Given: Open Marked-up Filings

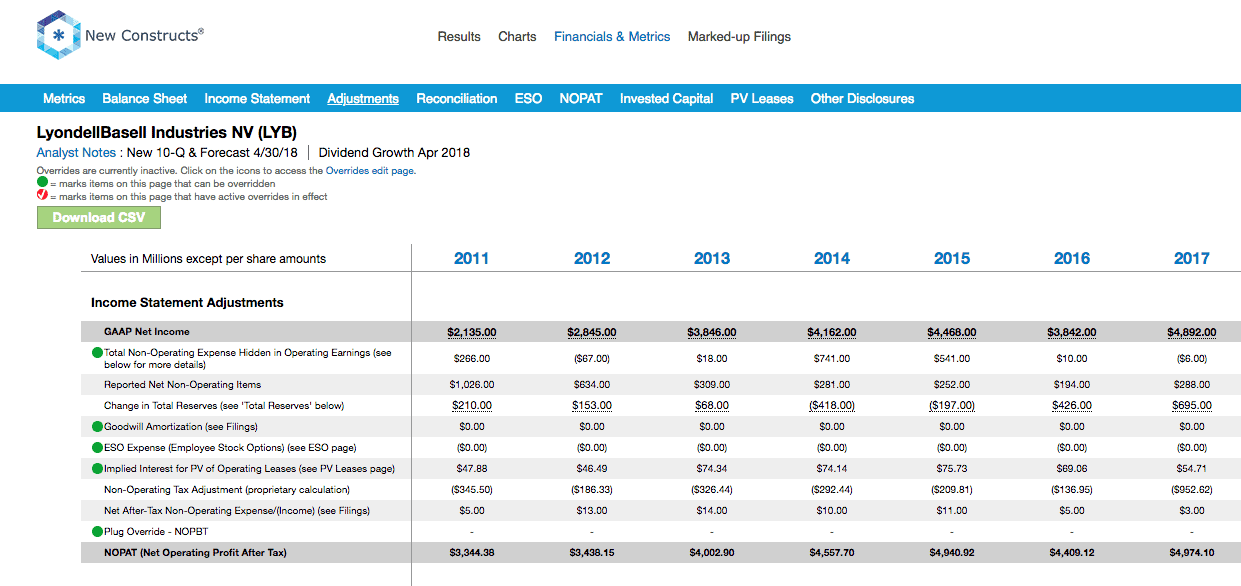Looking at the screenshot, I should coord(739,37).
